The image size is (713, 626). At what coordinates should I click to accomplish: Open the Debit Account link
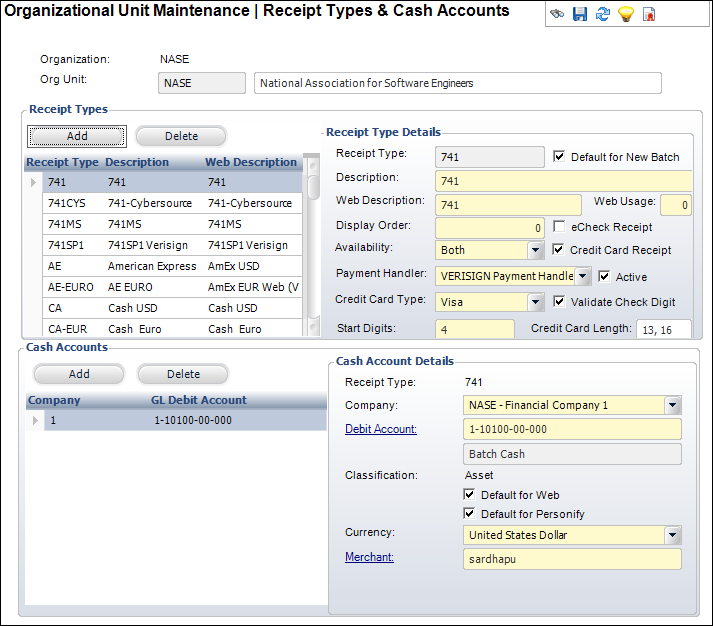(380, 429)
